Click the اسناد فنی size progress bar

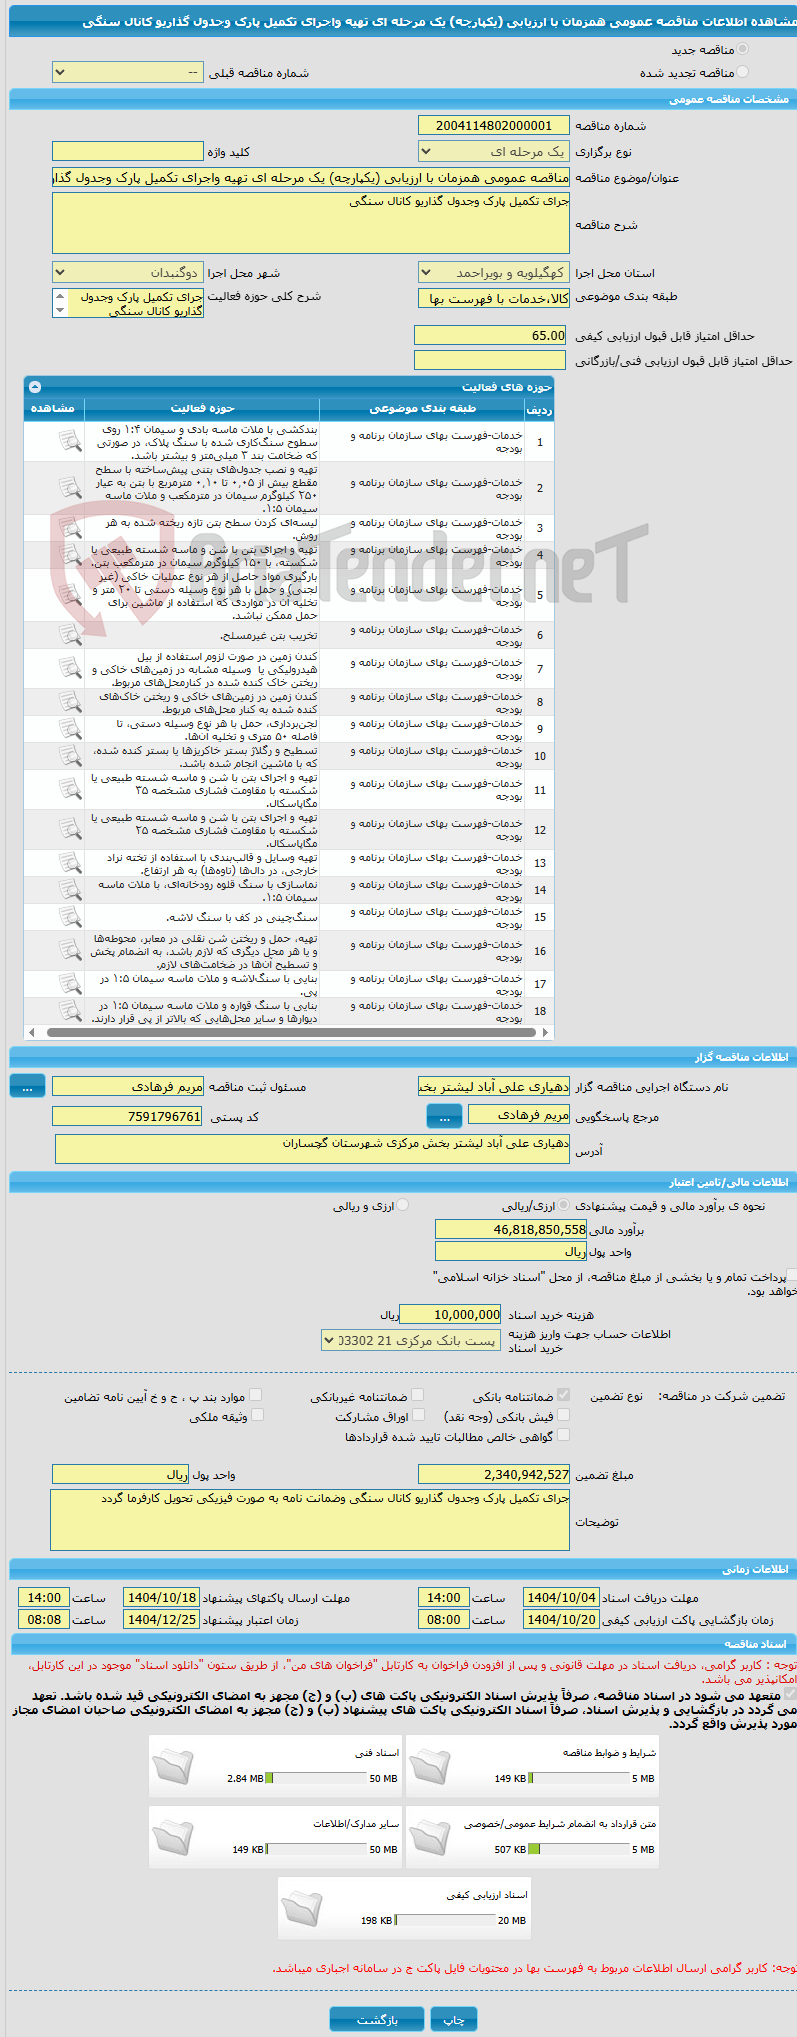pos(317,1779)
